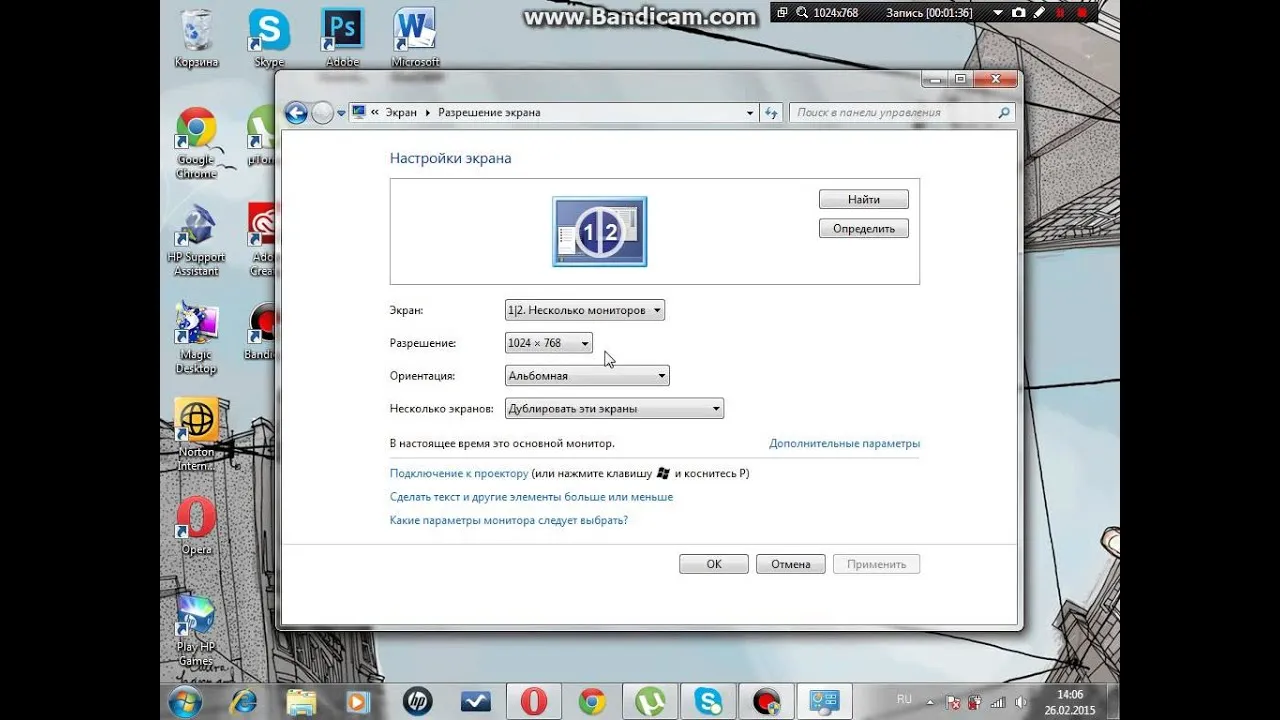
Task: Click the Найти button
Action: pyautogui.click(x=864, y=200)
